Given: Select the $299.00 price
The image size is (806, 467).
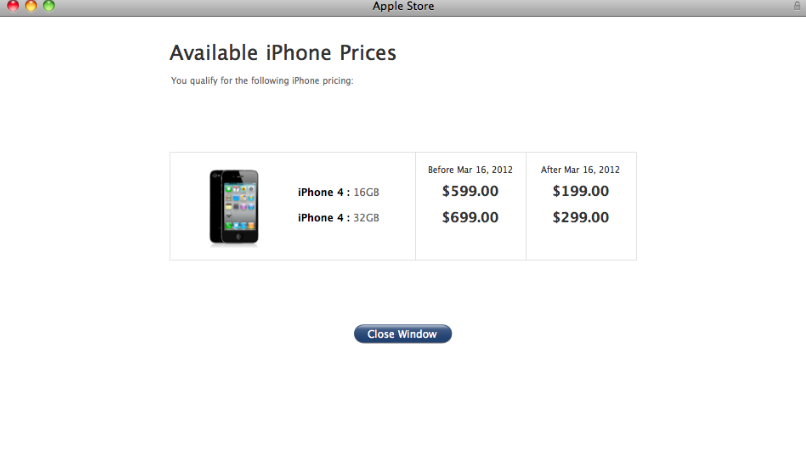Looking at the screenshot, I should pyautogui.click(x=581, y=217).
